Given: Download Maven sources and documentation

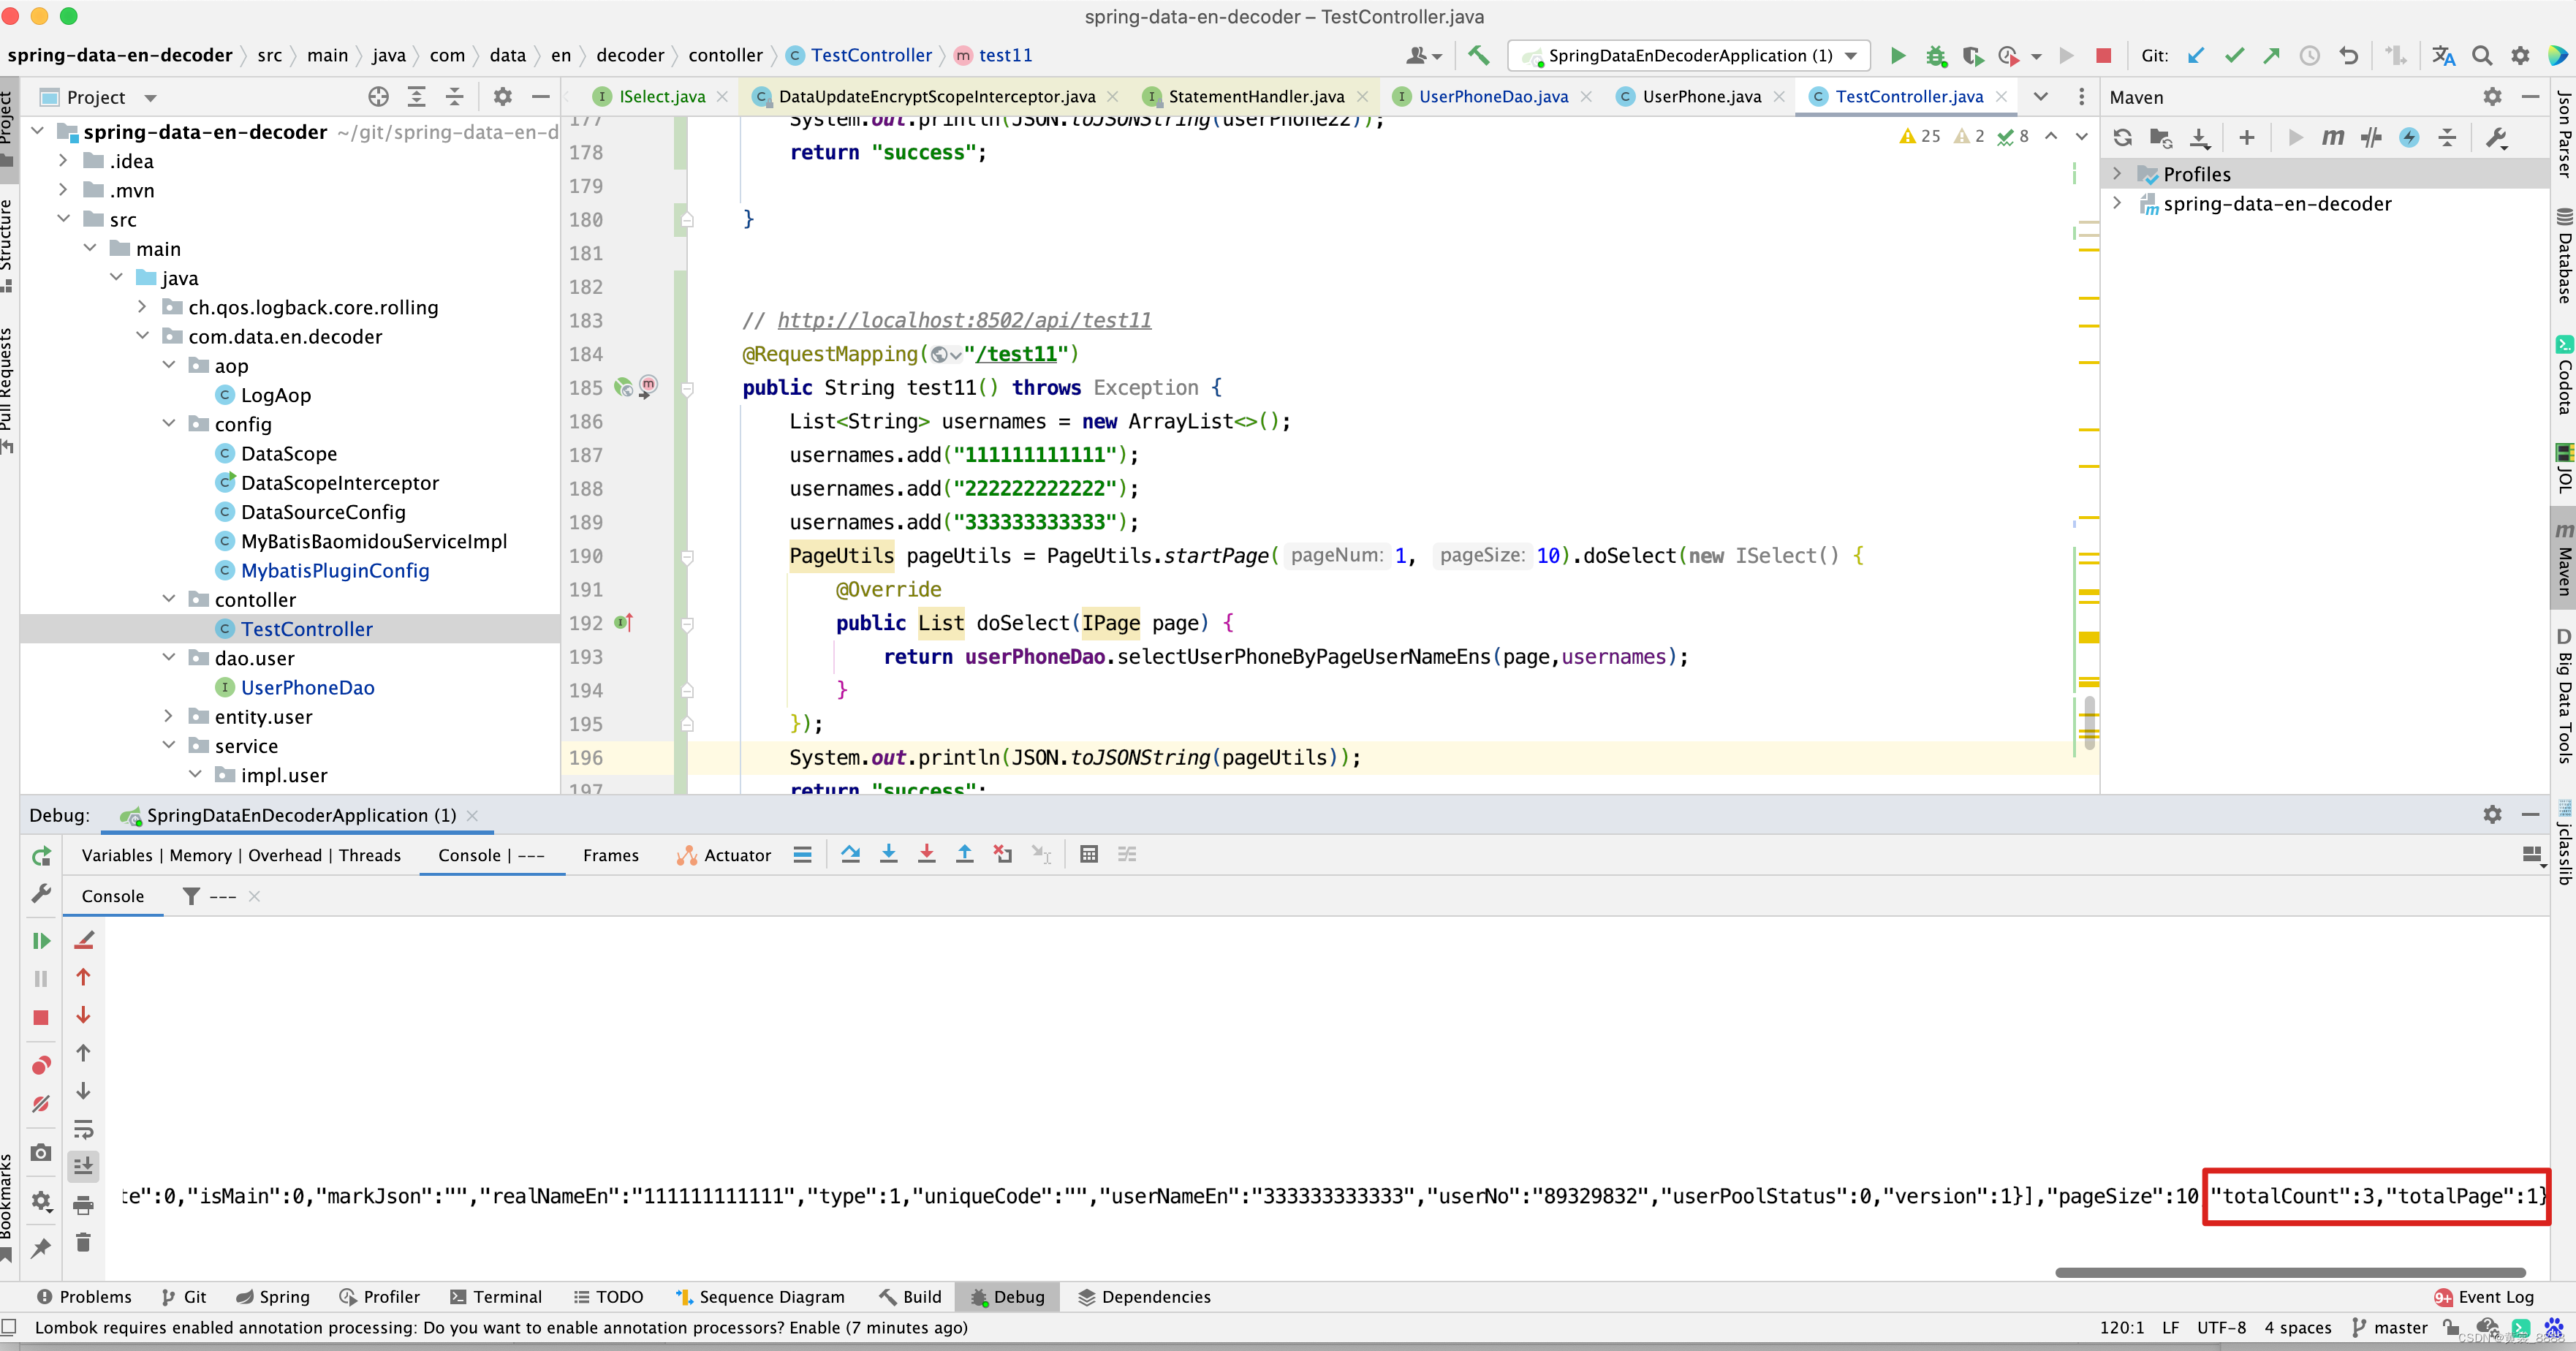Looking at the screenshot, I should [x=2199, y=138].
